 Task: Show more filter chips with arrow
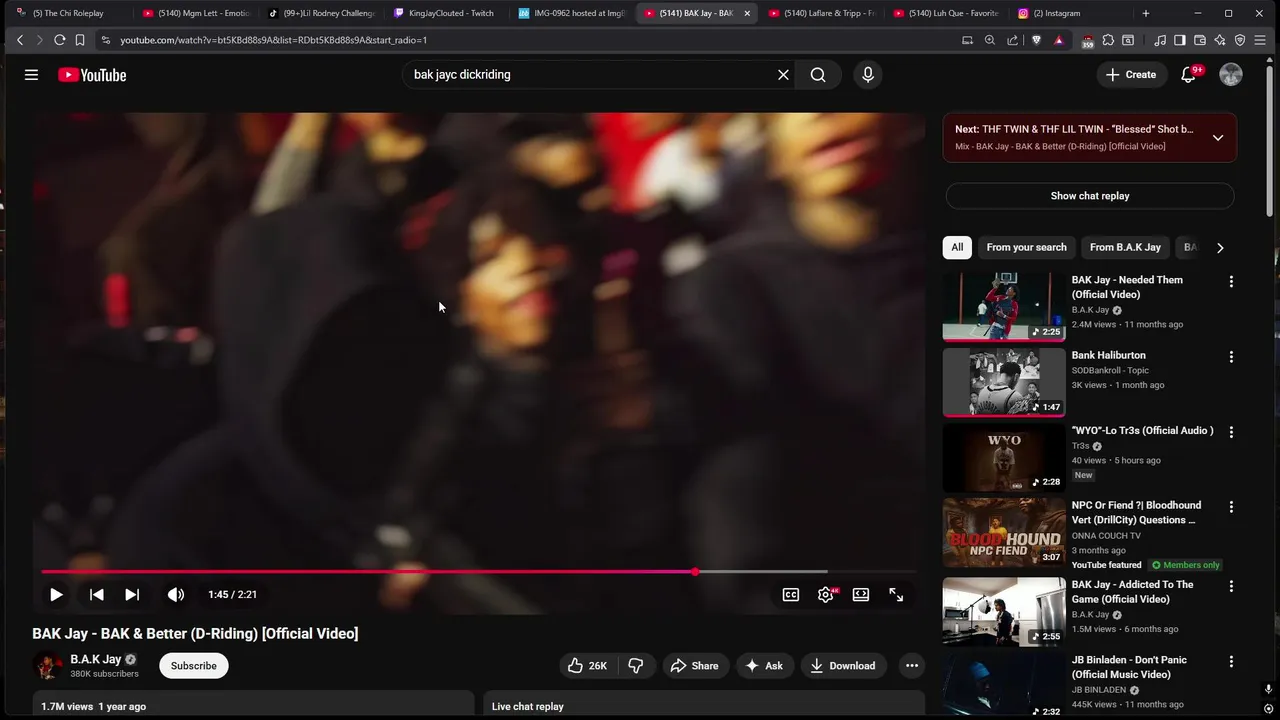[1219, 247]
